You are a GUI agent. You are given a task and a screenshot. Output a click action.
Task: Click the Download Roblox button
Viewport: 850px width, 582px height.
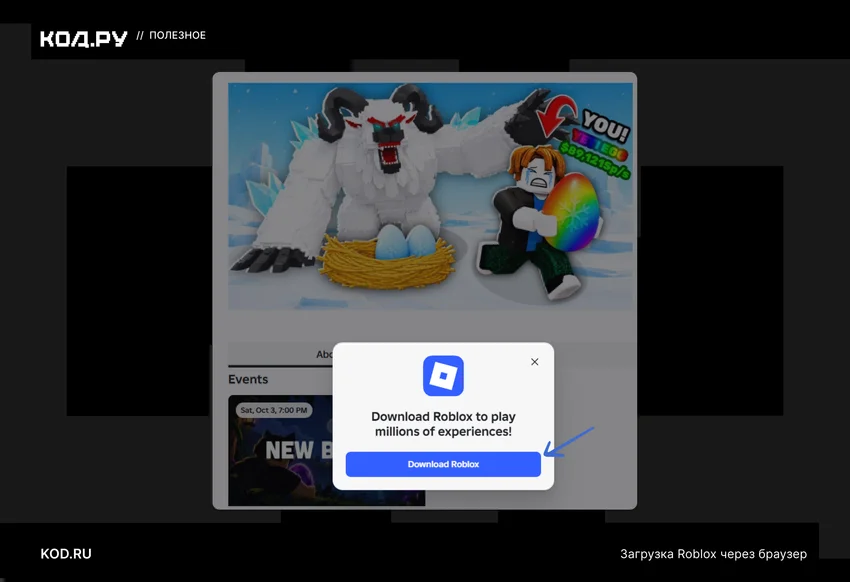coord(443,464)
